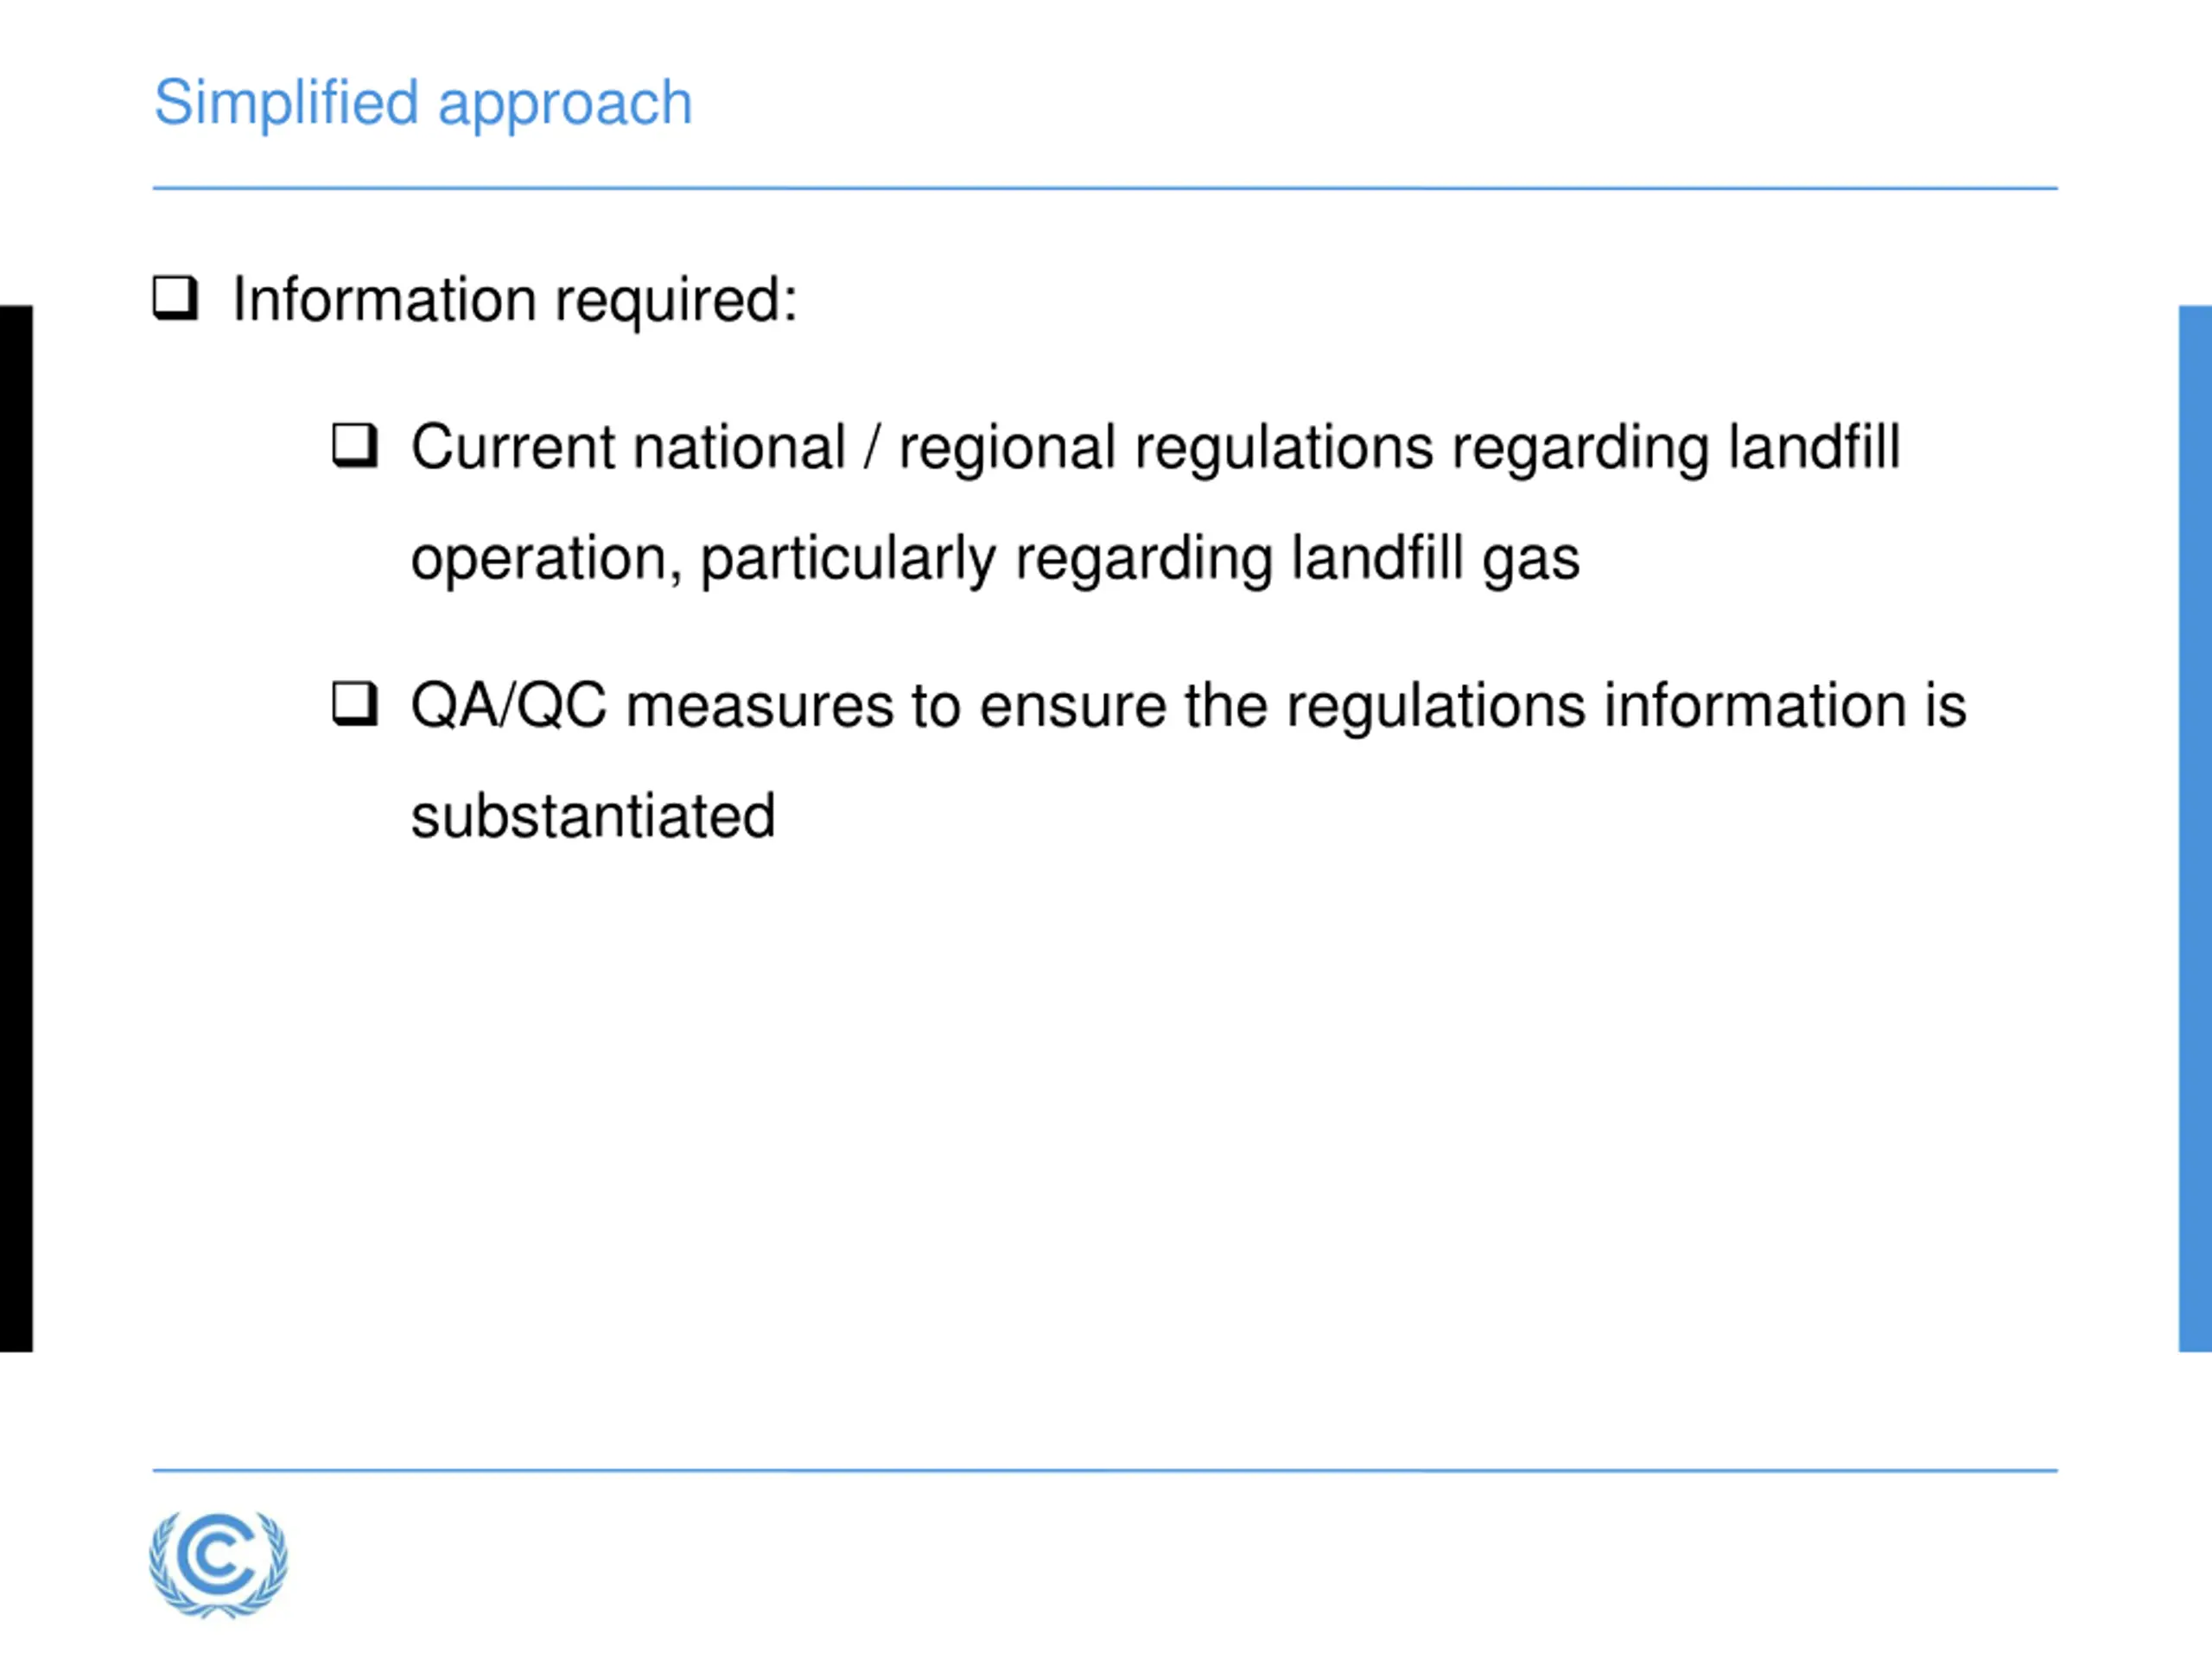Screen dimensions: 2212x1659
Task: Click the blue divider line under the title
Action: 1105,188
